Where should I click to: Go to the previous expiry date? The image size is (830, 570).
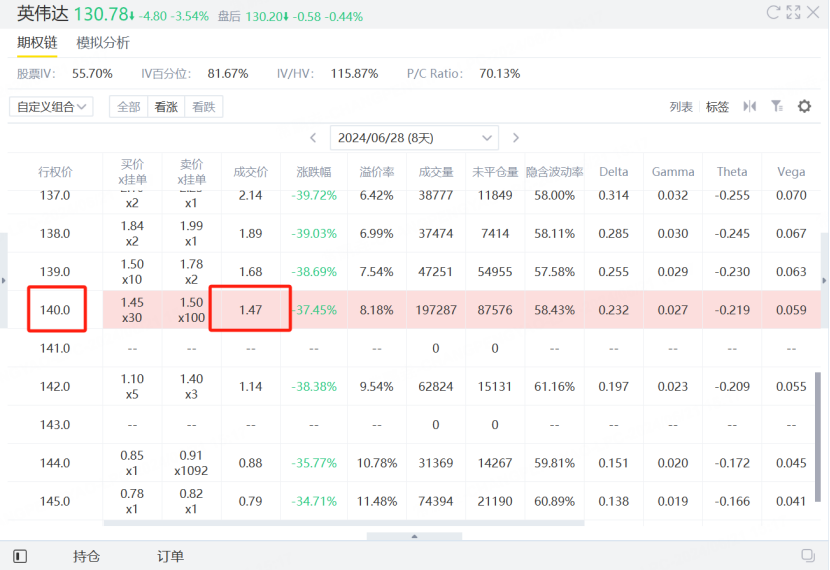pos(313,138)
